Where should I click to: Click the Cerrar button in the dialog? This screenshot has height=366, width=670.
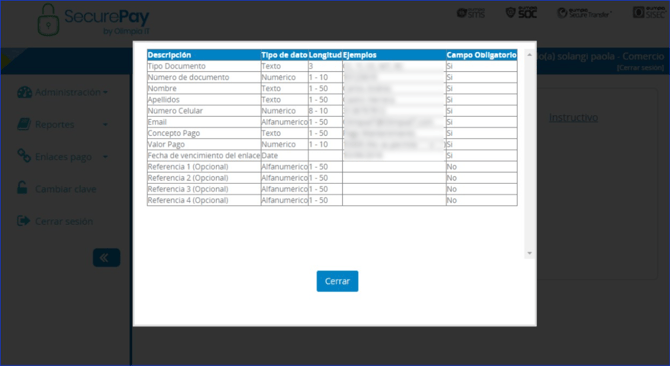pyautogui.click(x=337, y=281)
